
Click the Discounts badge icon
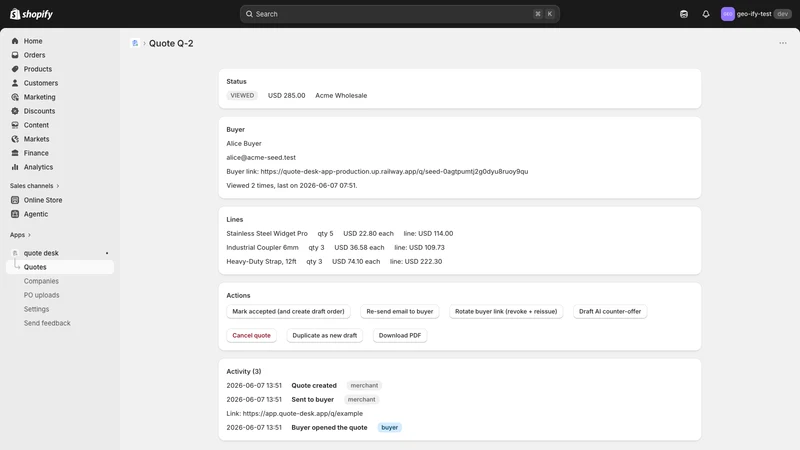pos(15,111)
